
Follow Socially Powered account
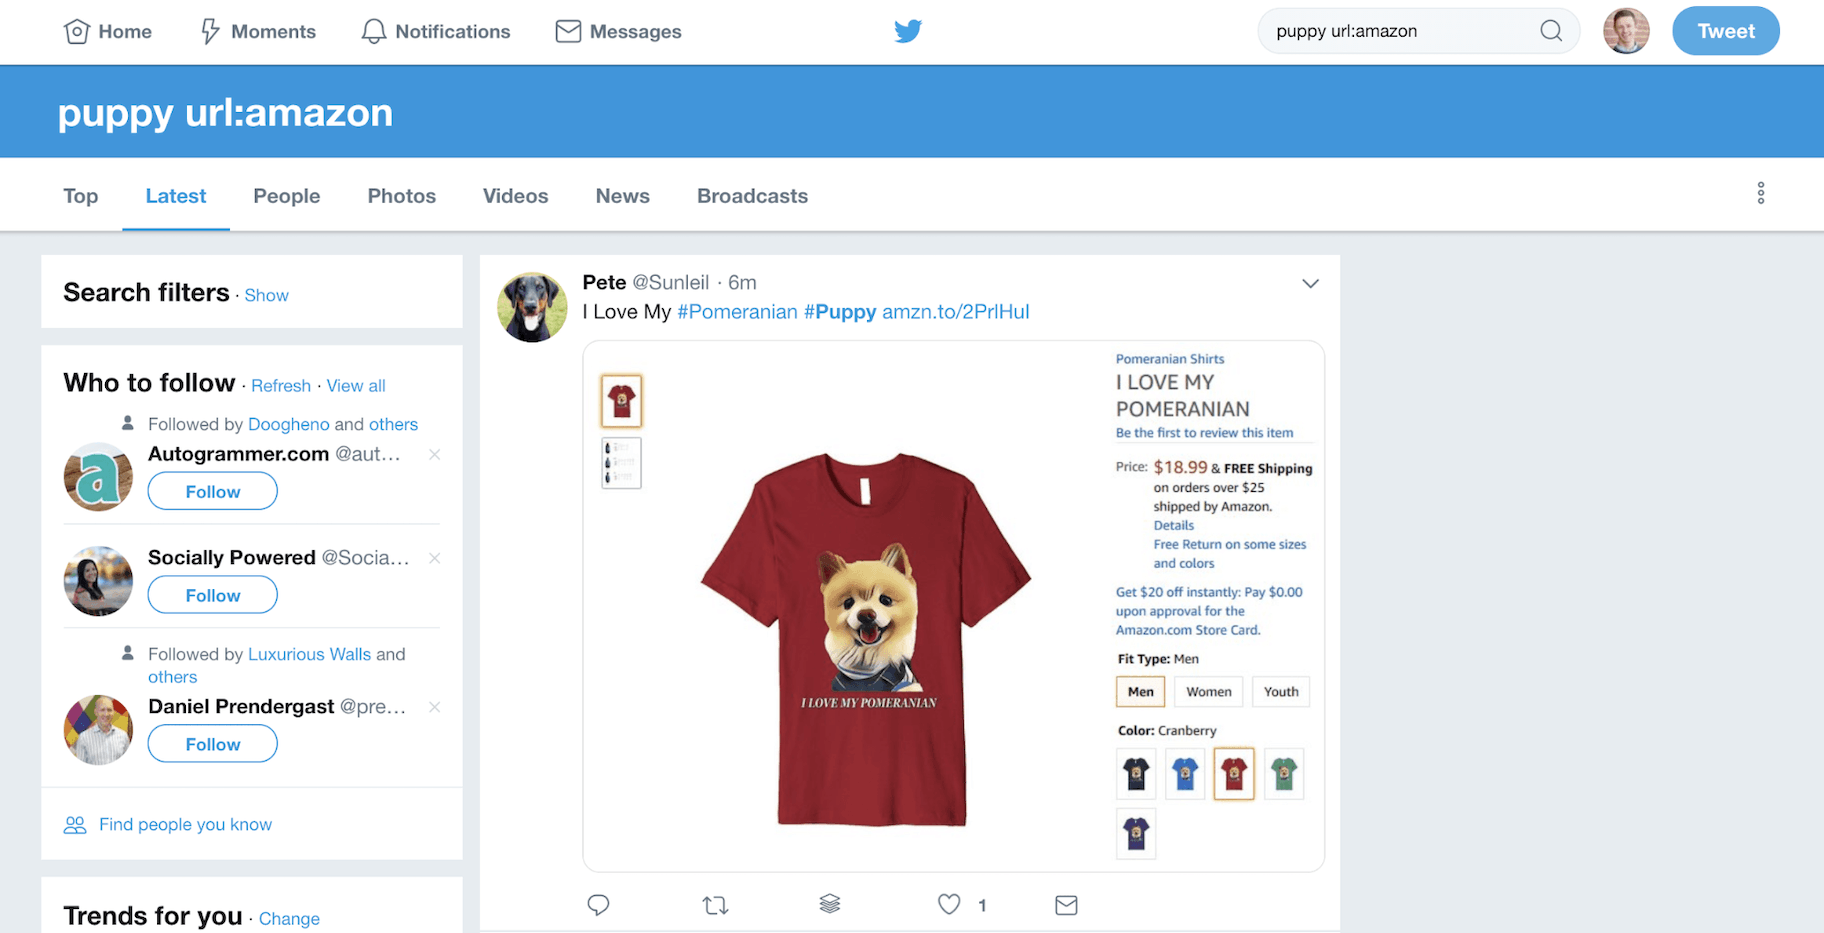tap(213, 595)
